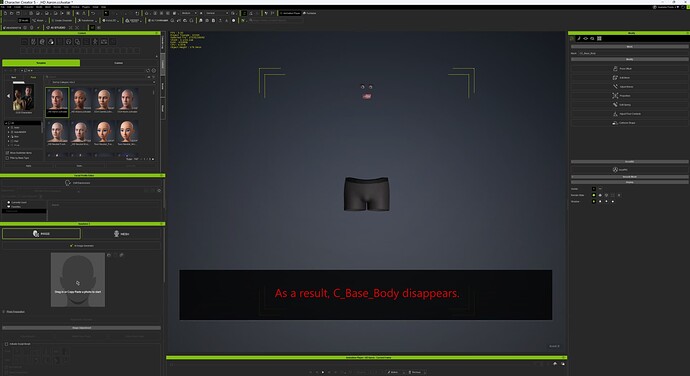Toggle the first Render State option
Viewport: 690px width, 376px height.
click(594, 195)
